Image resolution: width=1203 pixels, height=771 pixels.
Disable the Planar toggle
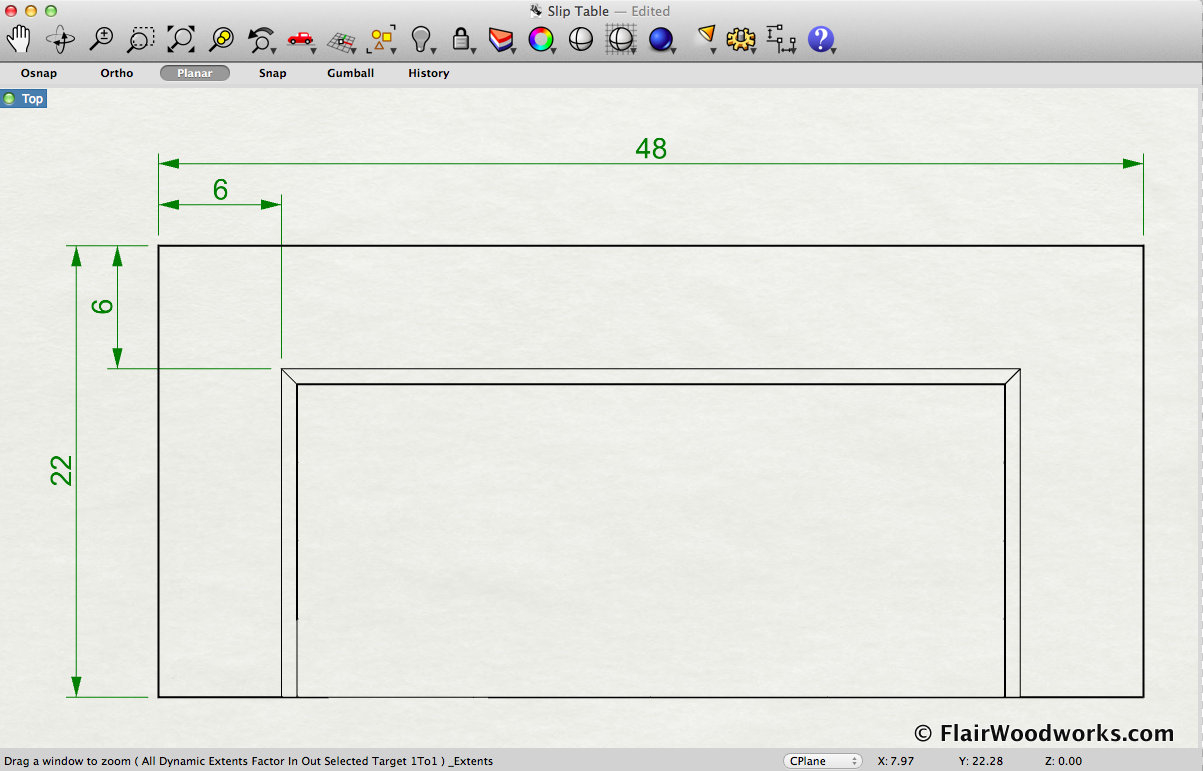pos(195,73)
